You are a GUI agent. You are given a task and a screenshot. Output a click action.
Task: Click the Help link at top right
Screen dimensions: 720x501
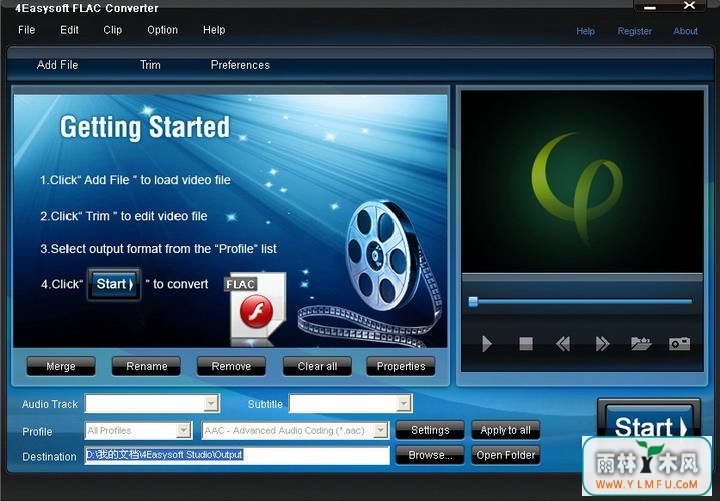tap(585, 31)
